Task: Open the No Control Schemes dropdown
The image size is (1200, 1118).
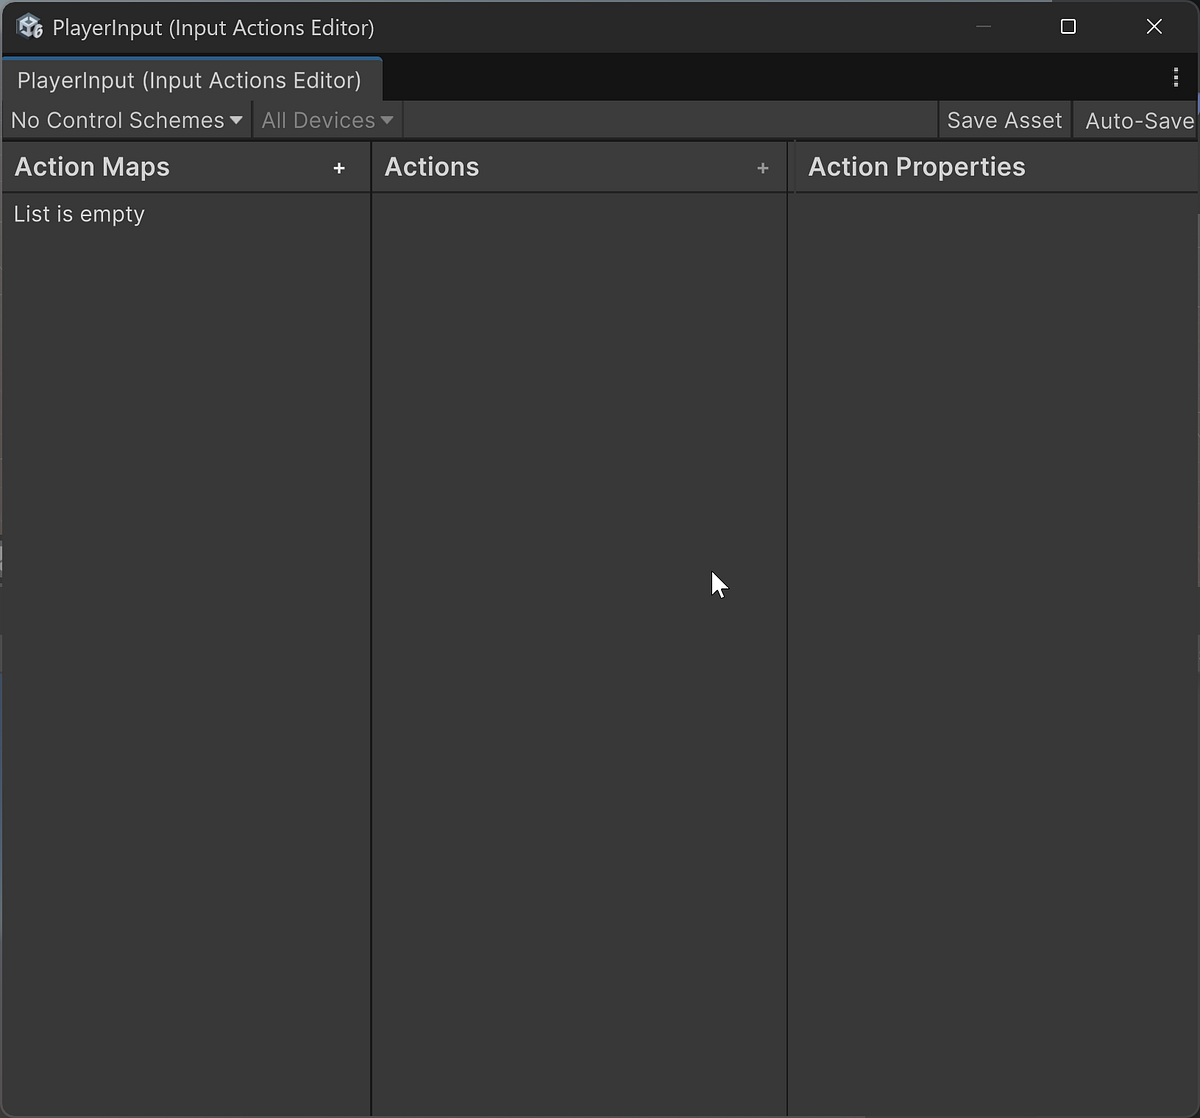Action: 115,120
